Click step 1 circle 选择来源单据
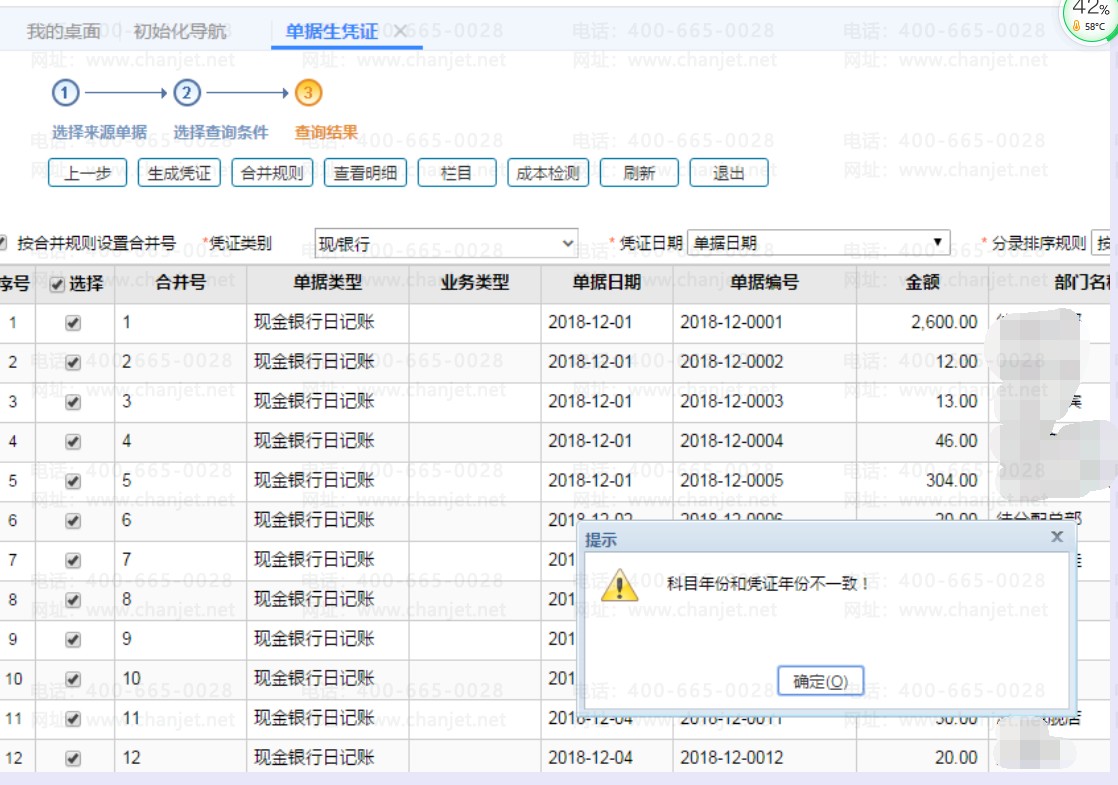The height and width of the screenshot is (785, 1118). point(65,93)
